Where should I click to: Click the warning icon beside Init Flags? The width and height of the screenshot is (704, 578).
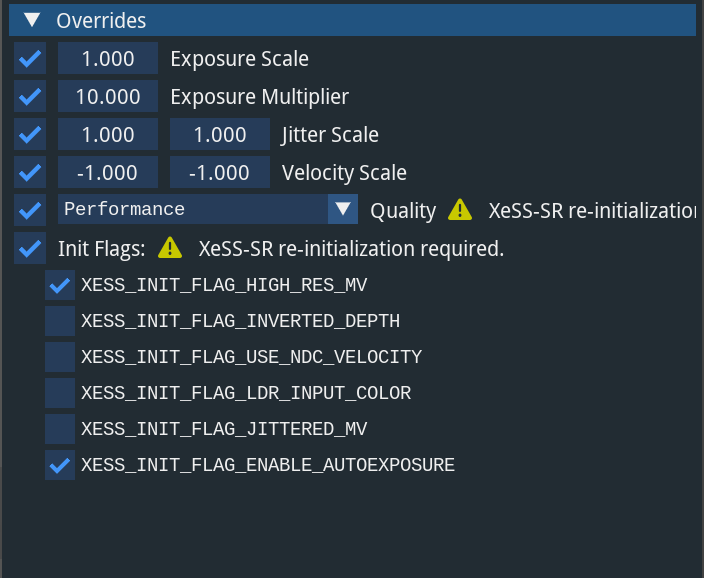click(x=170, y=247)
